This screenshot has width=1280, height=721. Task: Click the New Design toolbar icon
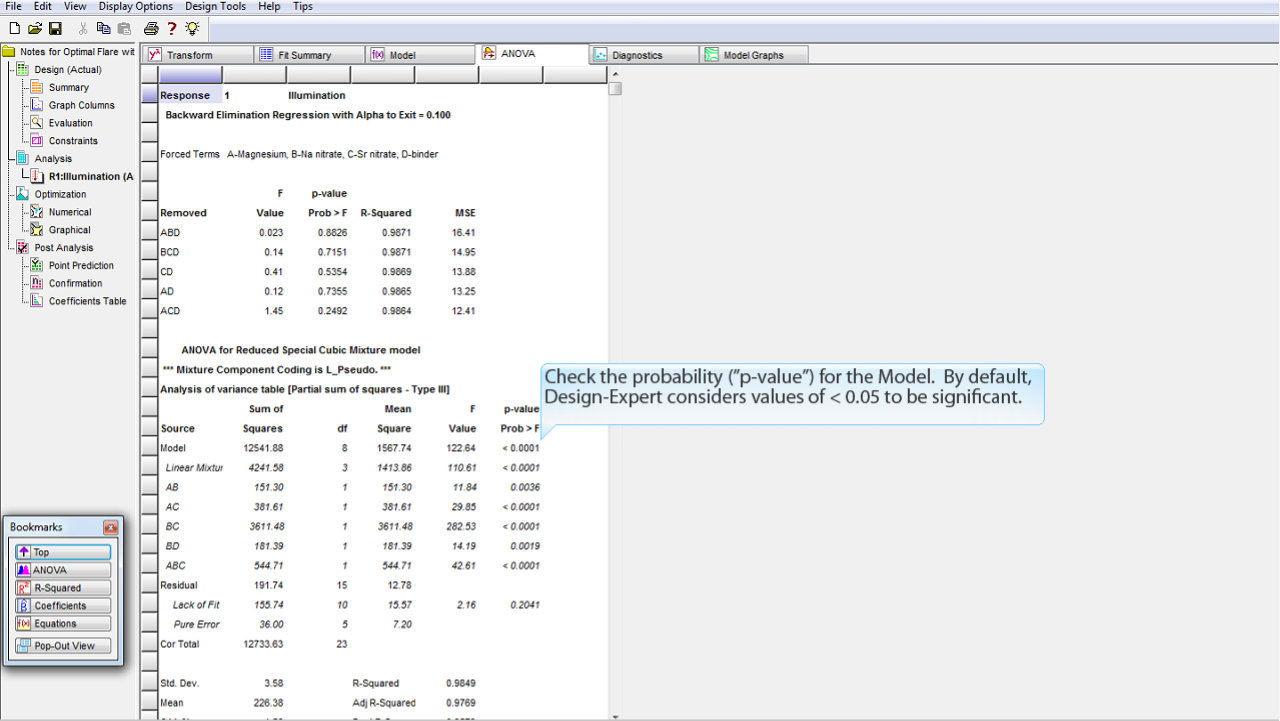[x=14, y=28]
